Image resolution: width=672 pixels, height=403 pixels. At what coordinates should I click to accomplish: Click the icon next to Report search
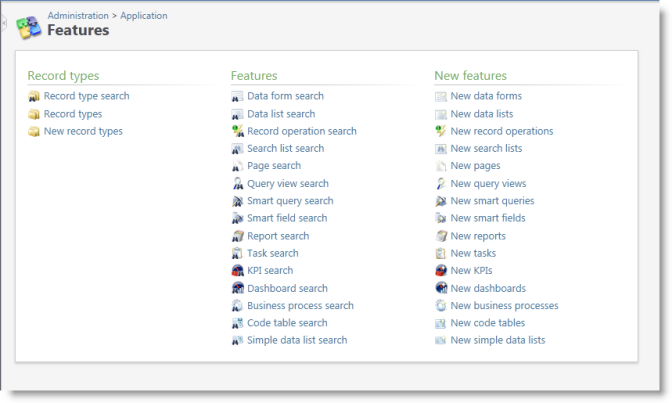click(x=238, y=236)
